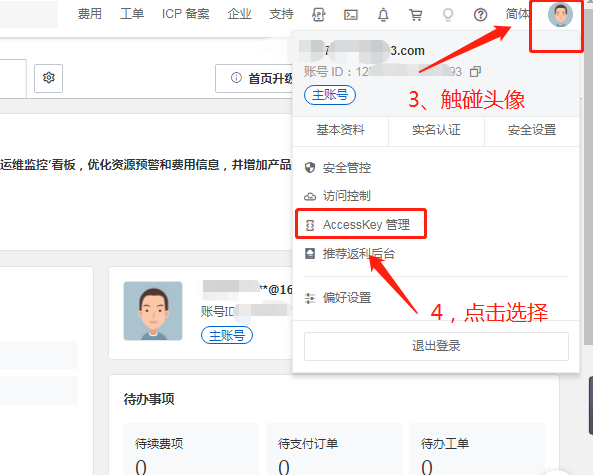The width and height of the screenshot is (593, 475).
Task: Click the user avatar in top right
Action: click(x=560, y=15)
